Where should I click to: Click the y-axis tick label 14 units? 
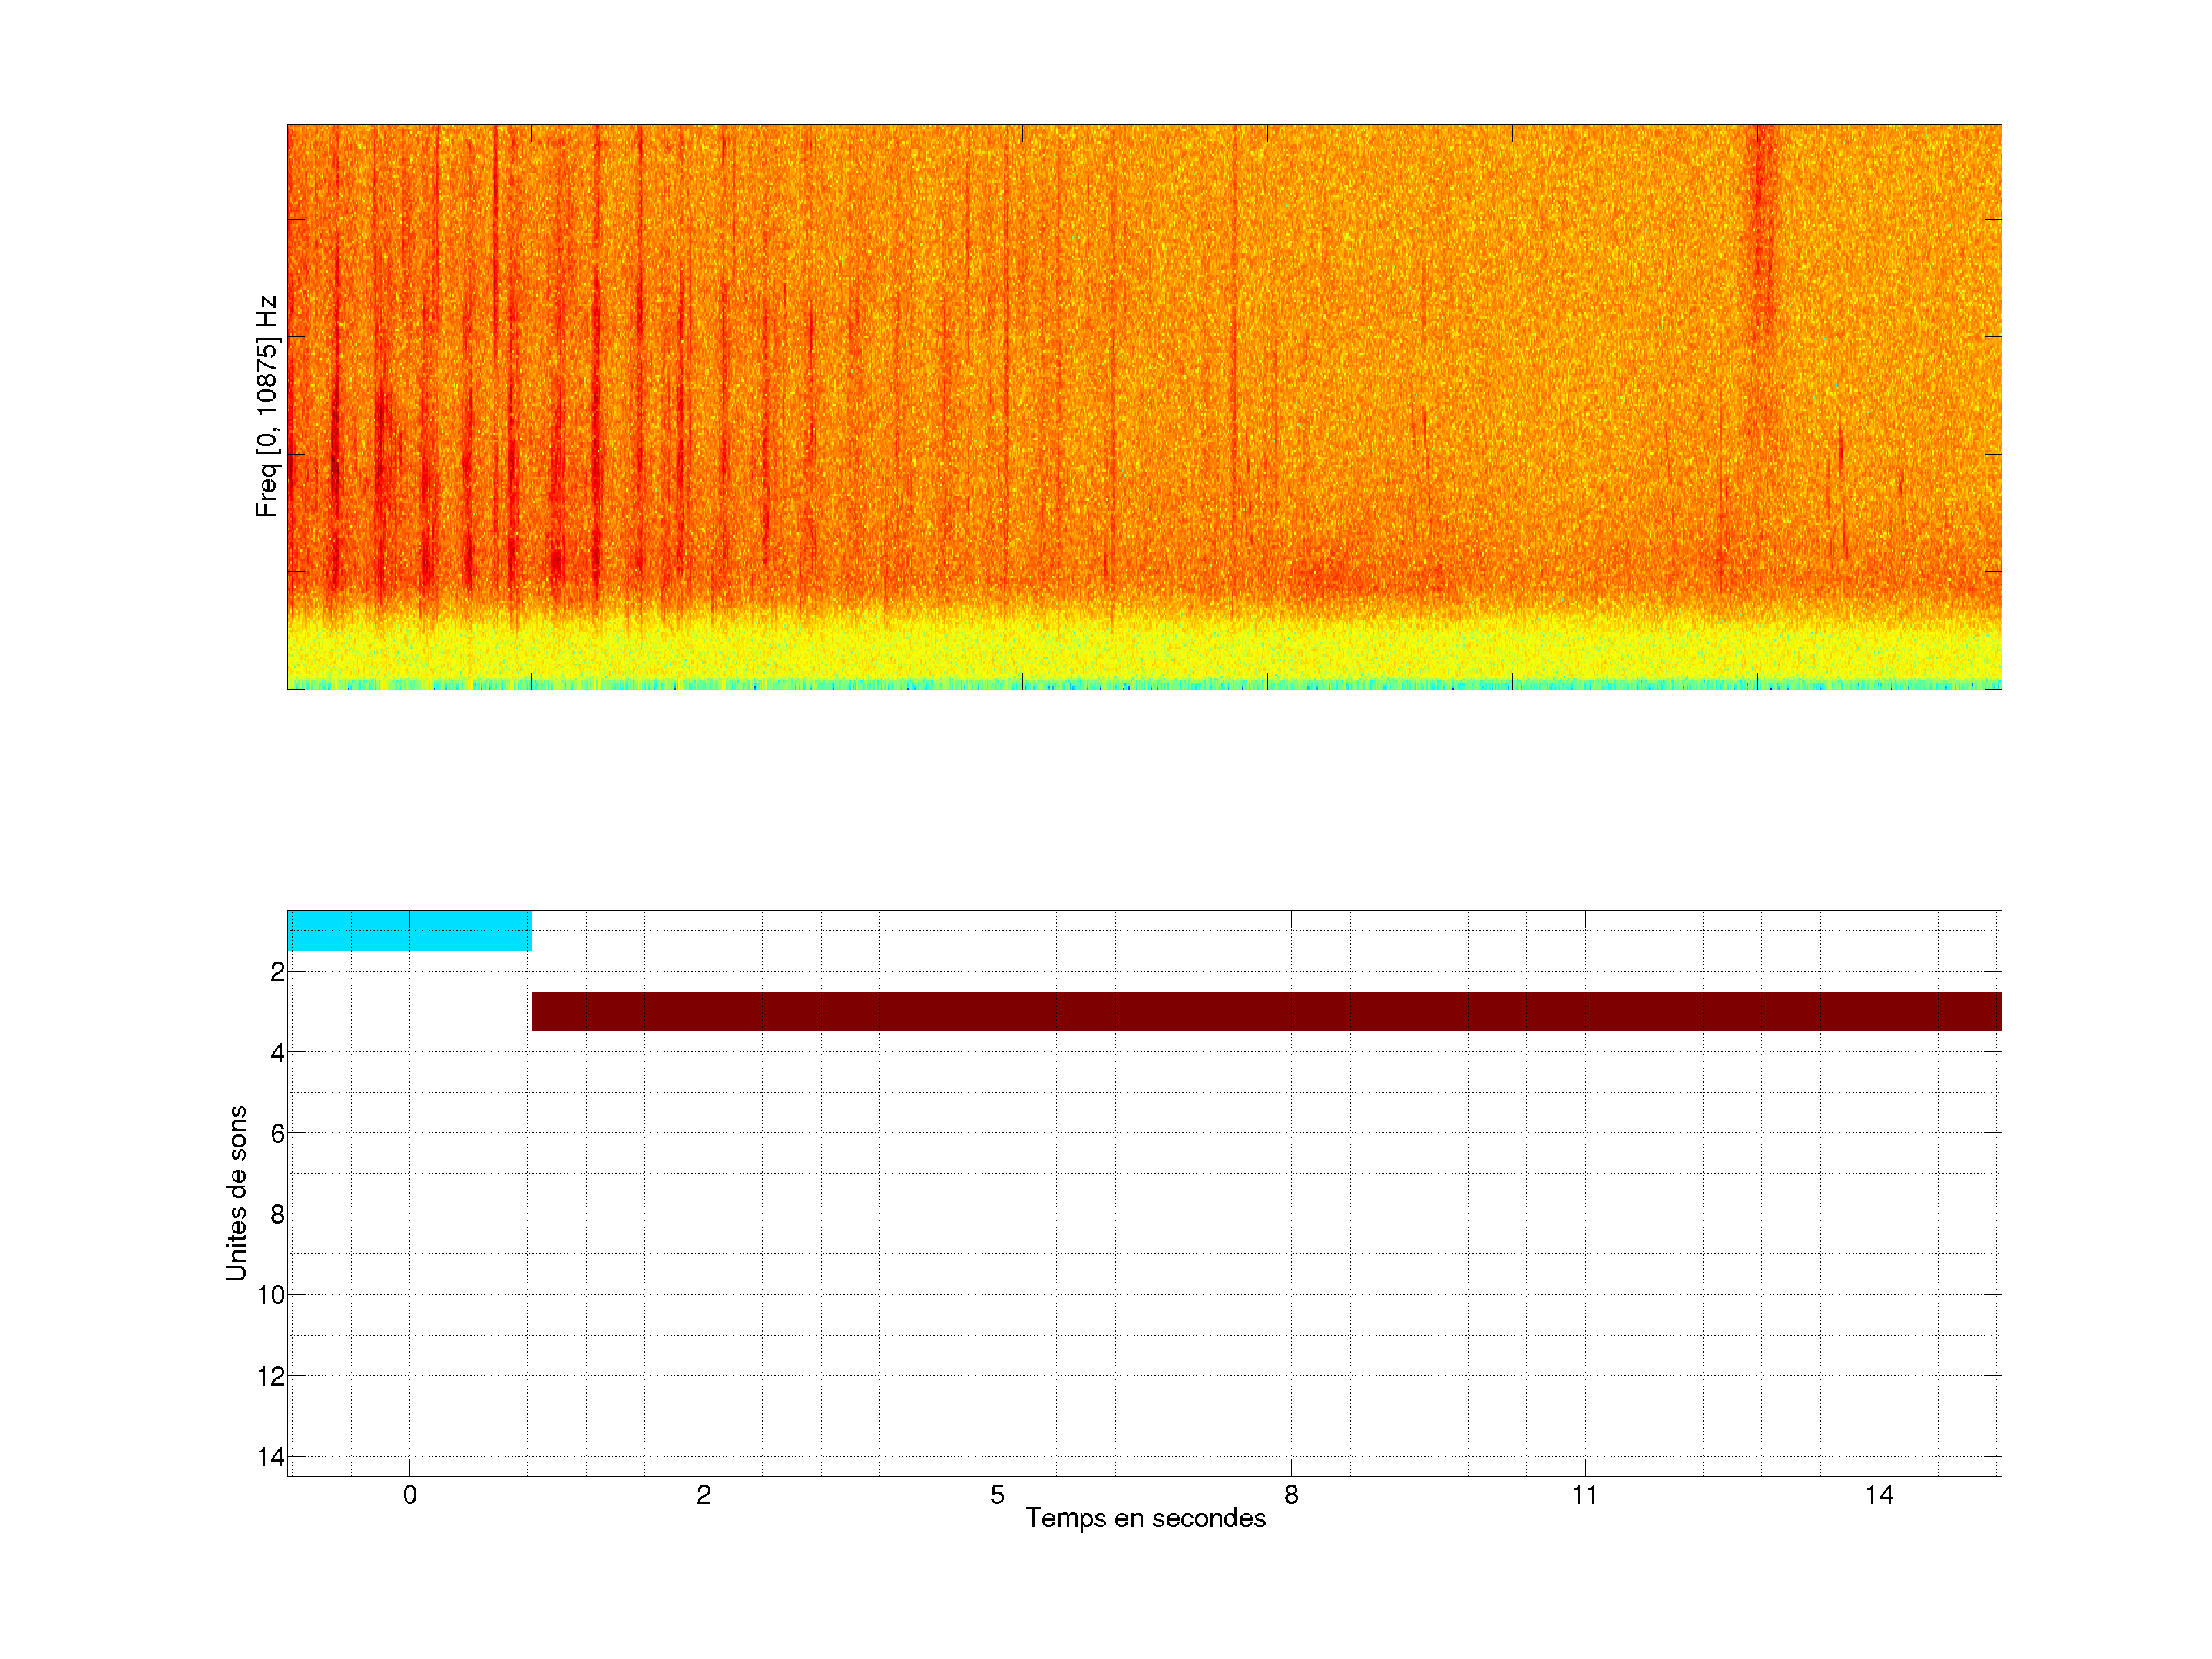click(271, 1457)
